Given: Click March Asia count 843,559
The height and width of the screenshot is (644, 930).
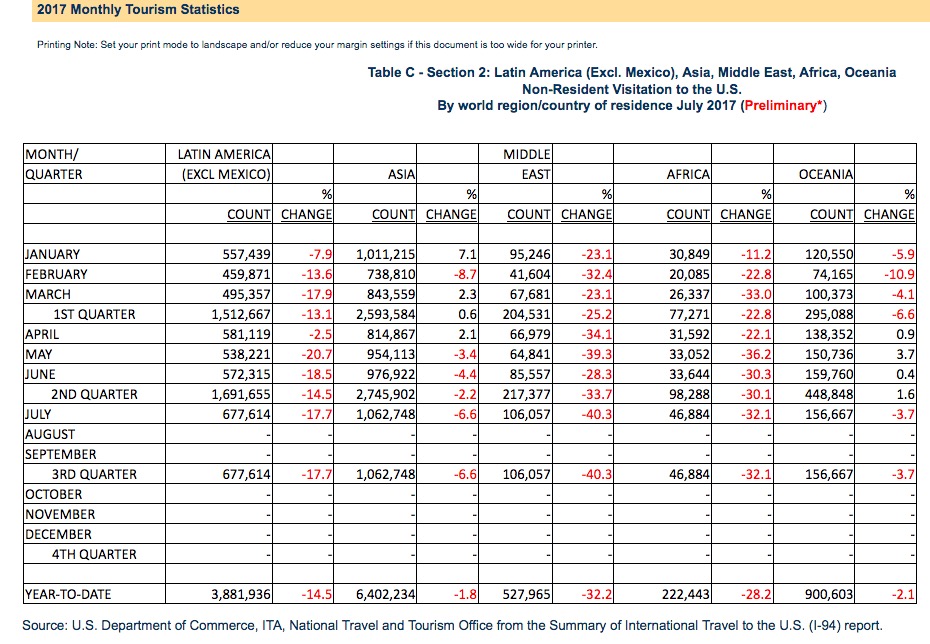Looking at the screenshot, I should [391, 295].
